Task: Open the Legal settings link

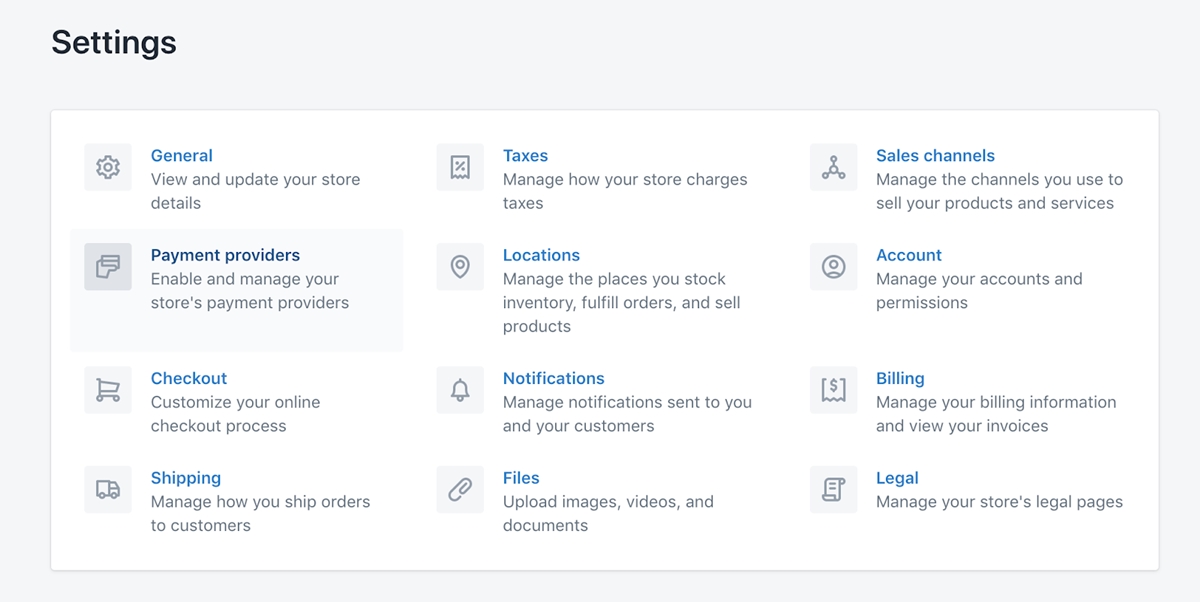Action: point(897,479)
